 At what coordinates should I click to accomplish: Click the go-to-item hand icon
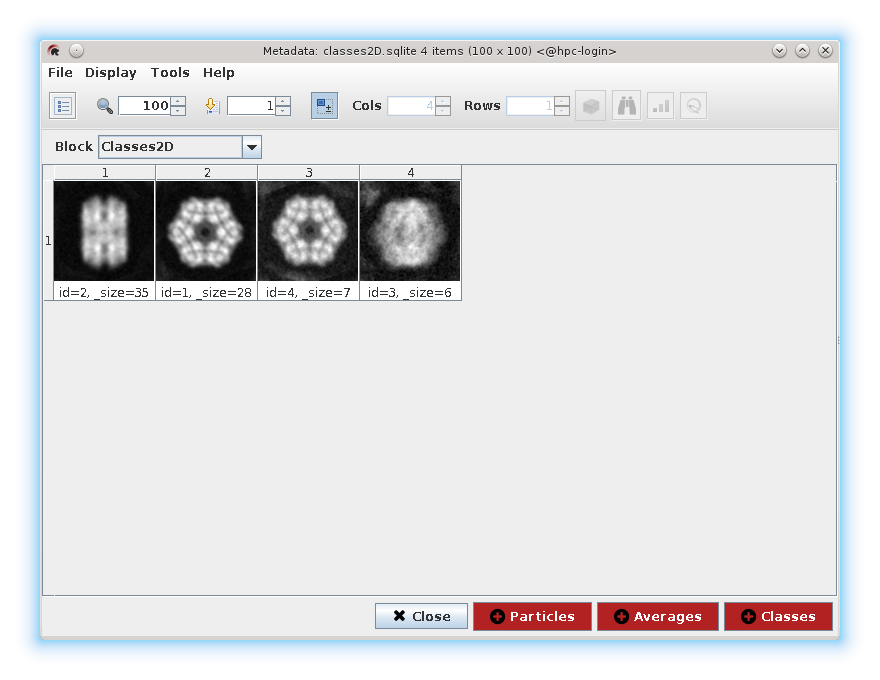[x=212, y=105]
